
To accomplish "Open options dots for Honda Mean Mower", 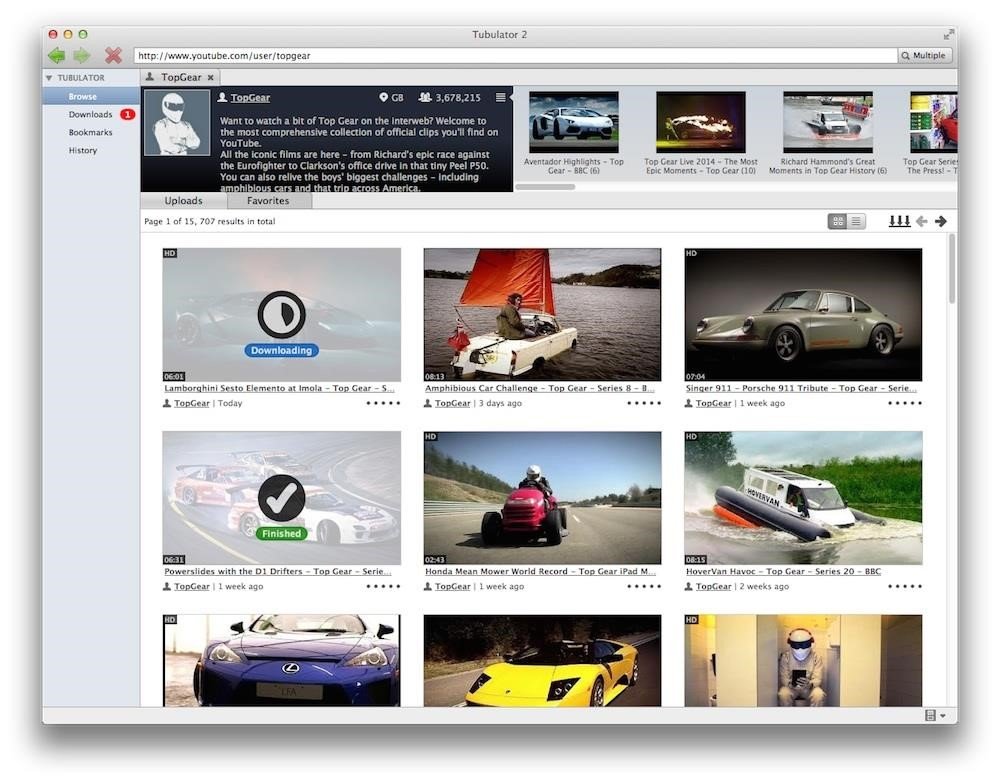I will pos(644,586).
